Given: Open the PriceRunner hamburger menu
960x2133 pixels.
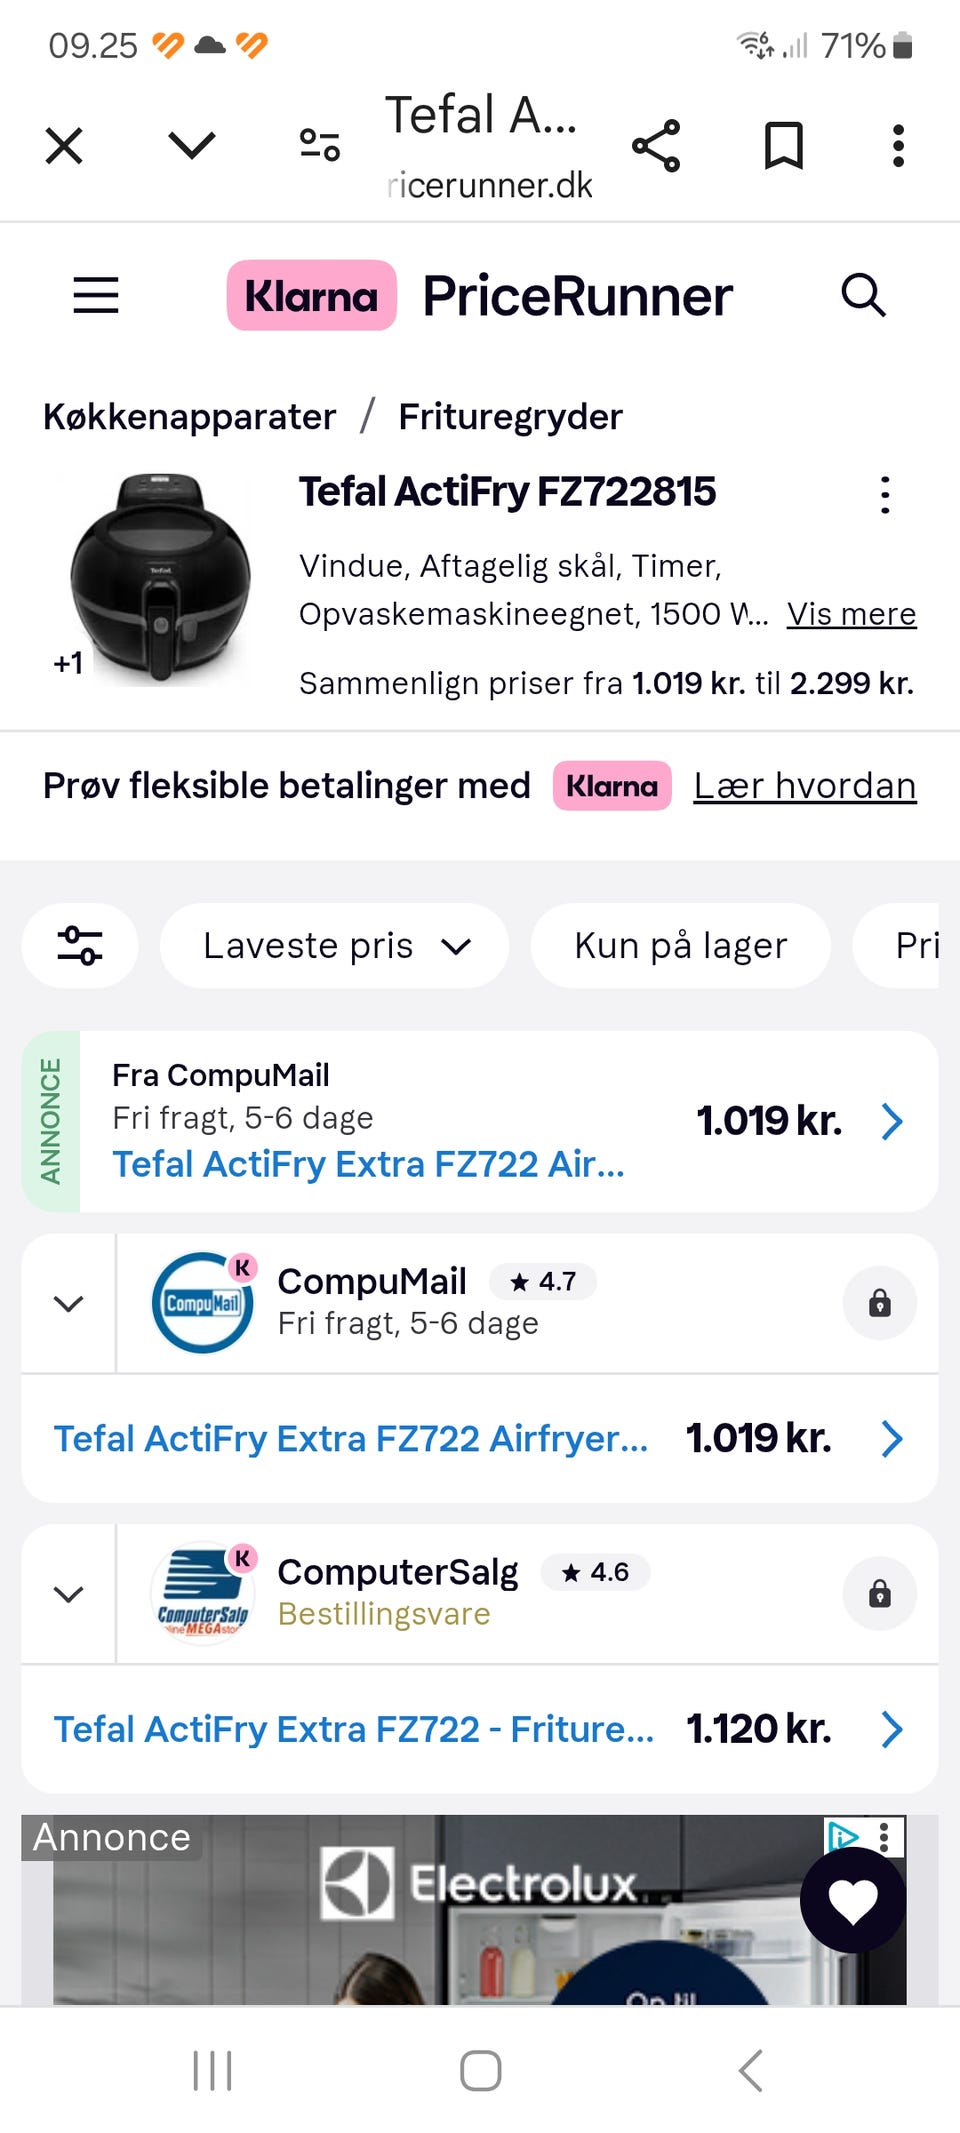Looking at the screenshot, I should click(96, 296).
